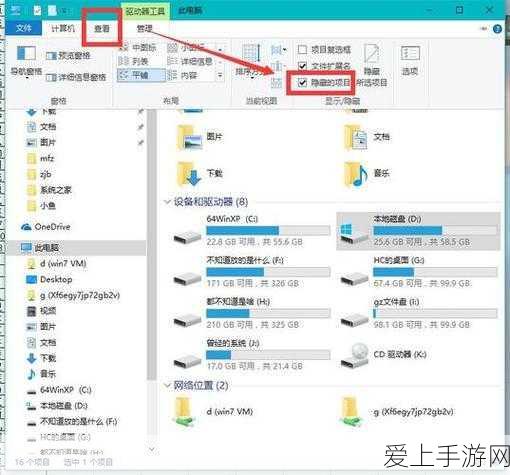Collapse the 设备和驱动器 (8) group

(x=167, y=202)
